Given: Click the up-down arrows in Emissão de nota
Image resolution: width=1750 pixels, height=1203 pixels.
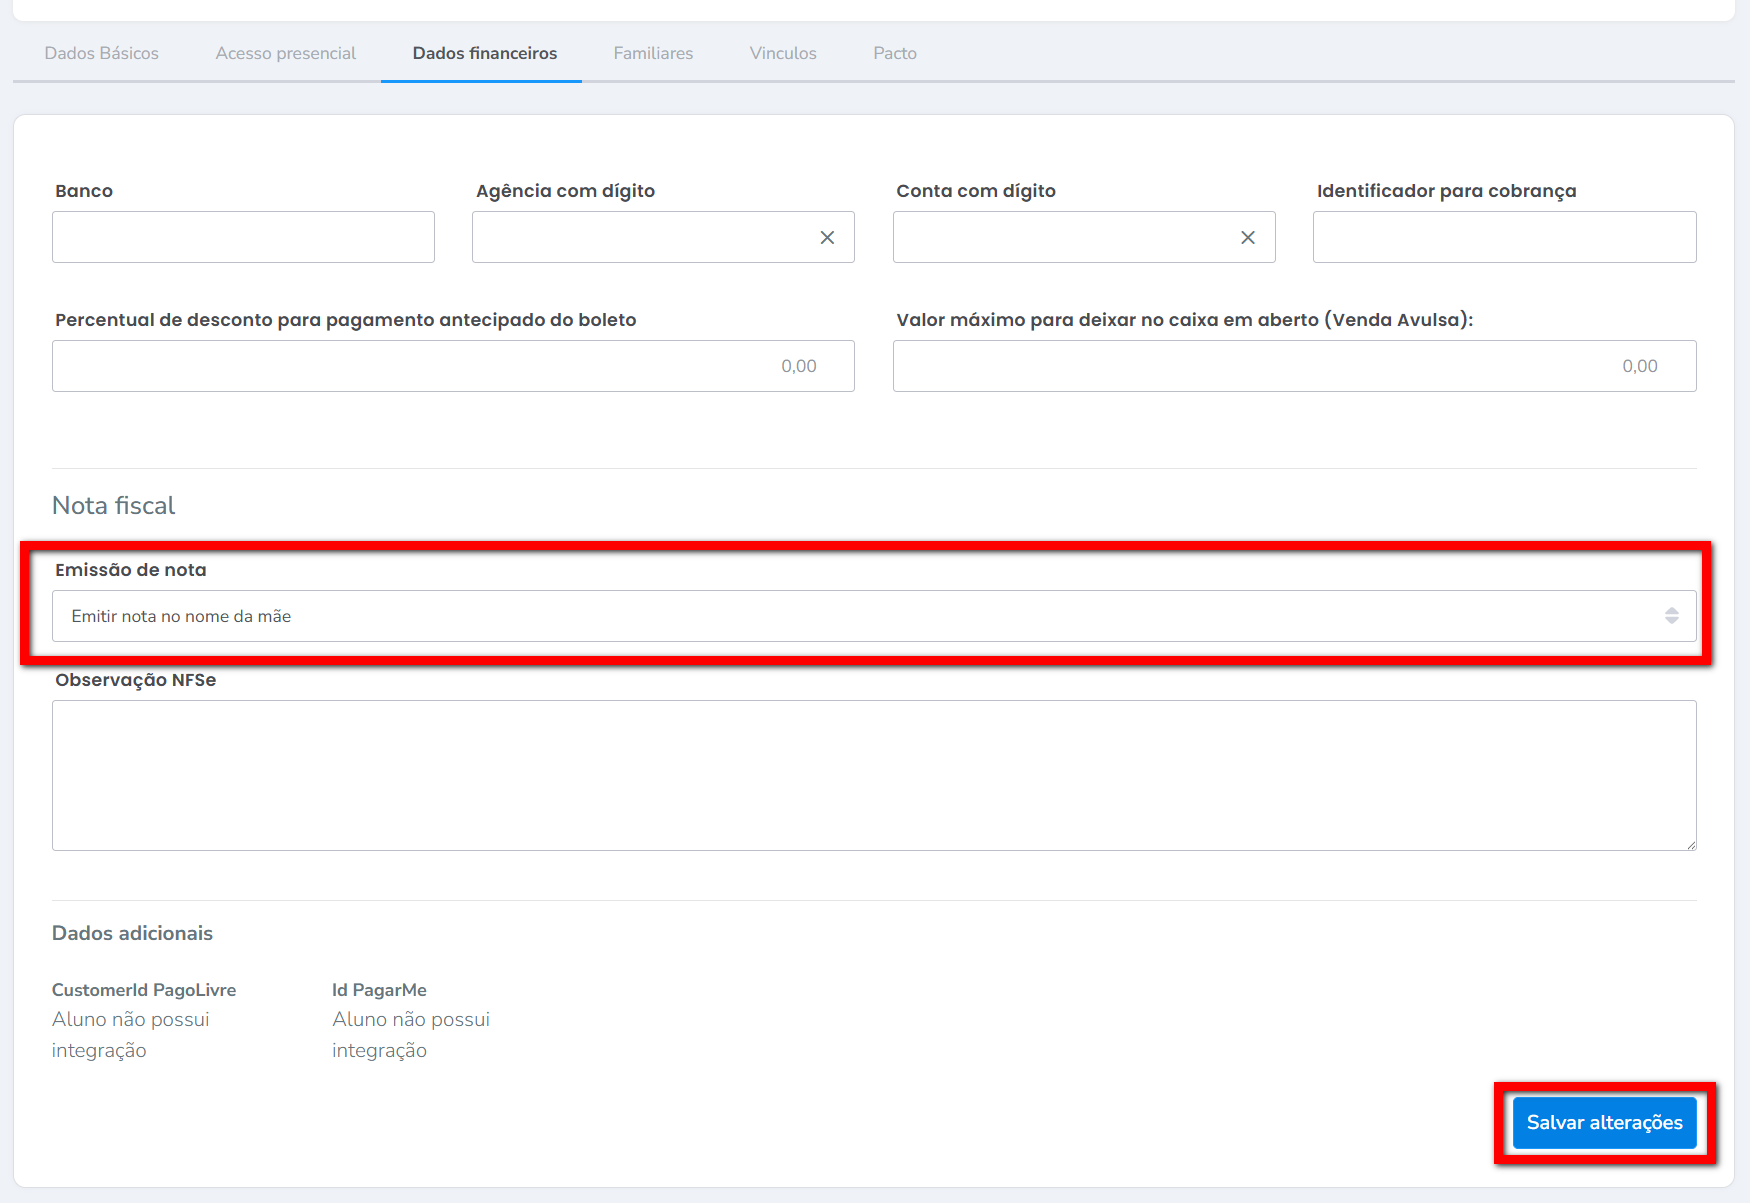Looking at the screenshot, I should coord(1671,616).
